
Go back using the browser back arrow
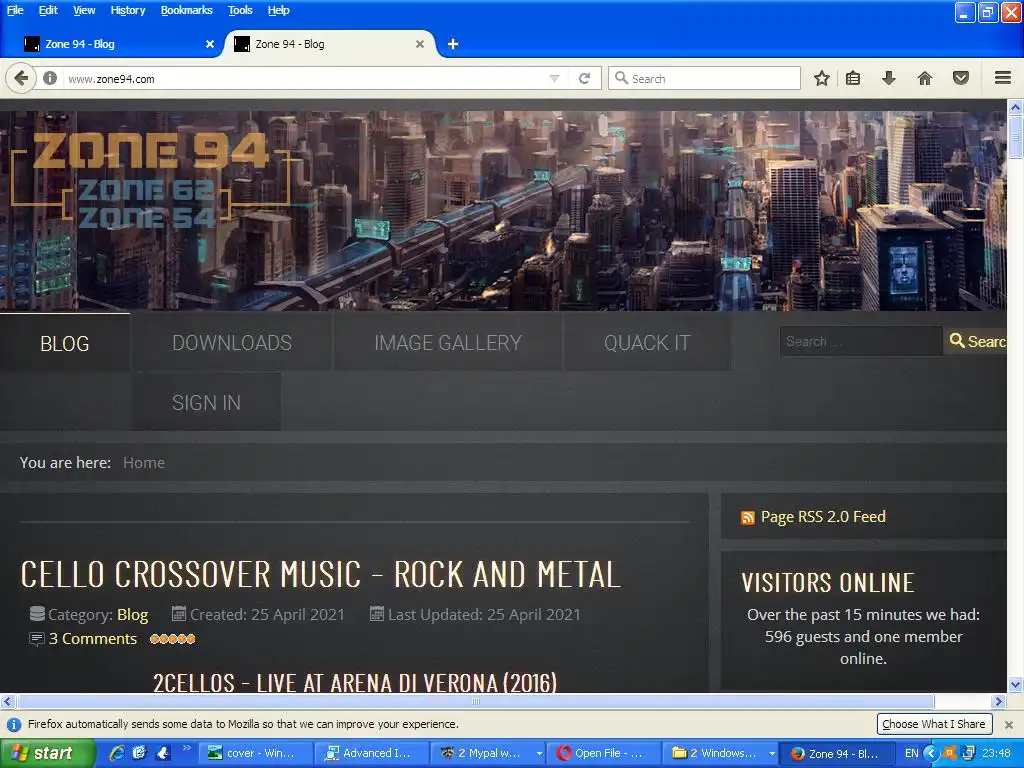click(x=21, y=78)
